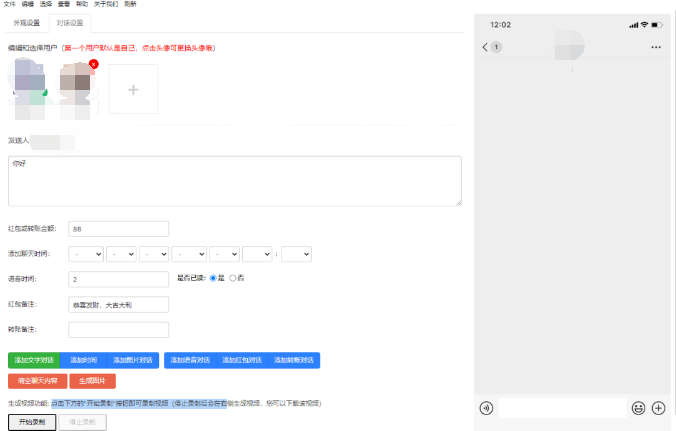
Task: Click the message input box in phone preview
Action: pos(562,408)
